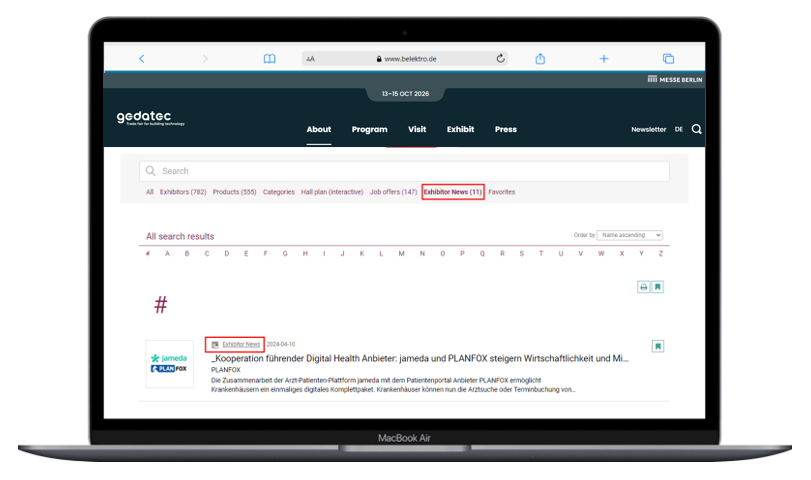Screen dimensions: 811x480
Task: Open the bookmarks book icon
Action: point(269,59)
